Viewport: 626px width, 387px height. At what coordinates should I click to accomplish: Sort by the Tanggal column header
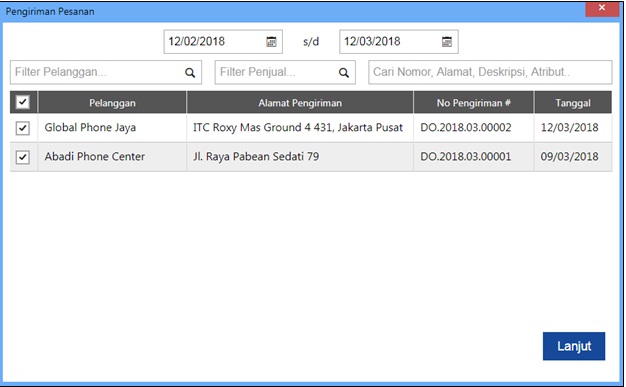click(573, 103)
